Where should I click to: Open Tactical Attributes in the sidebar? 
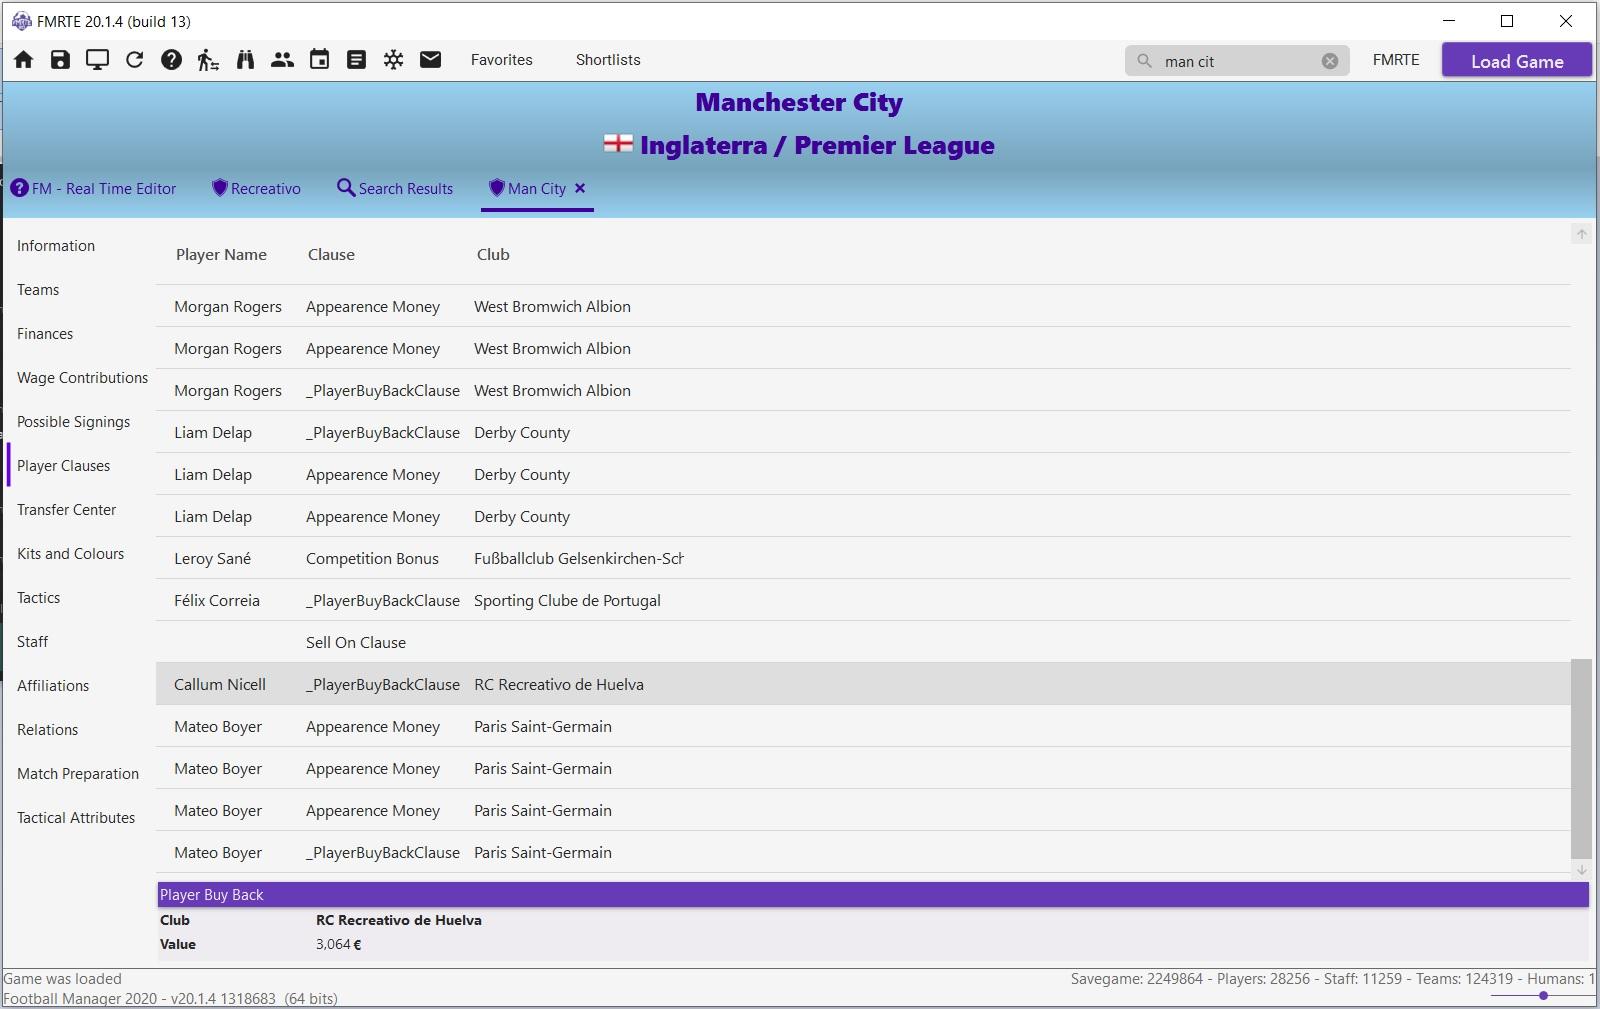(x=76, y=818)
